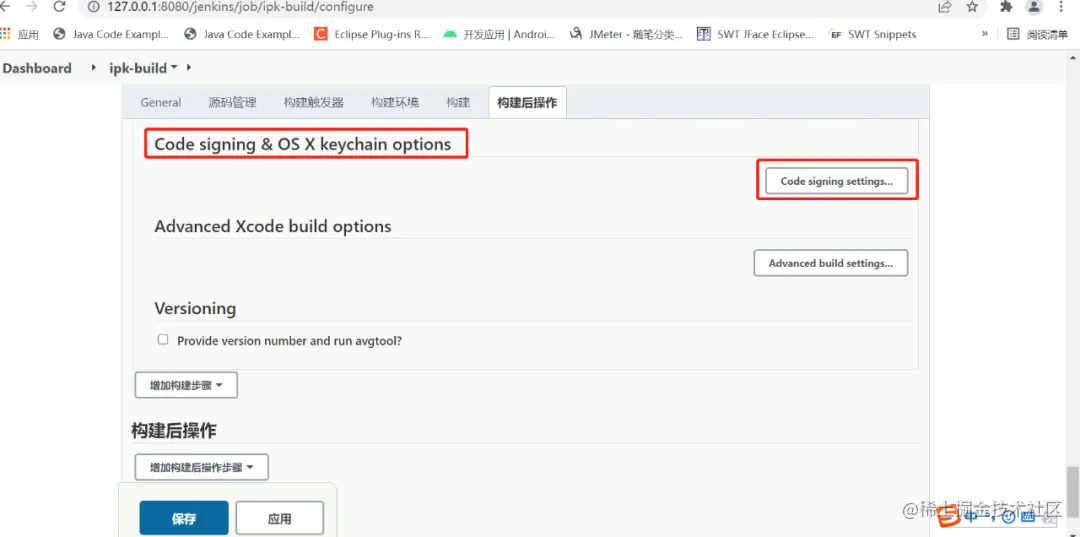Click the Versioning heading
The height and width of the screenshot is (537, 1080).
(x=195, y=308)
